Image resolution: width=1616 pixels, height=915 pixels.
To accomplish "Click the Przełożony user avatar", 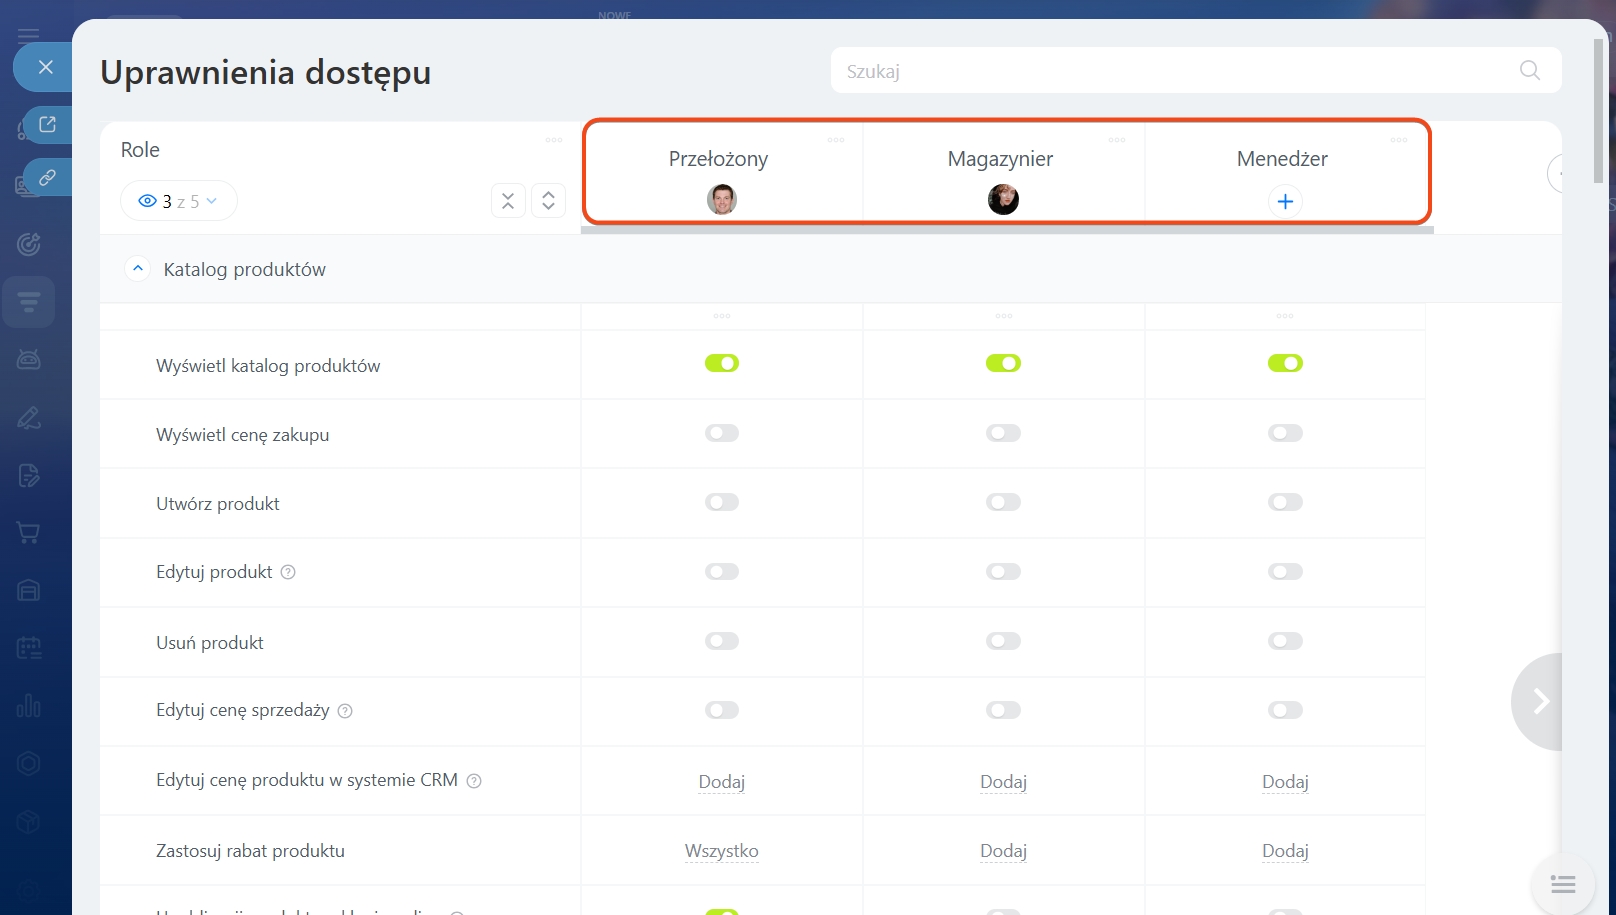I will (x=721, y=200).
